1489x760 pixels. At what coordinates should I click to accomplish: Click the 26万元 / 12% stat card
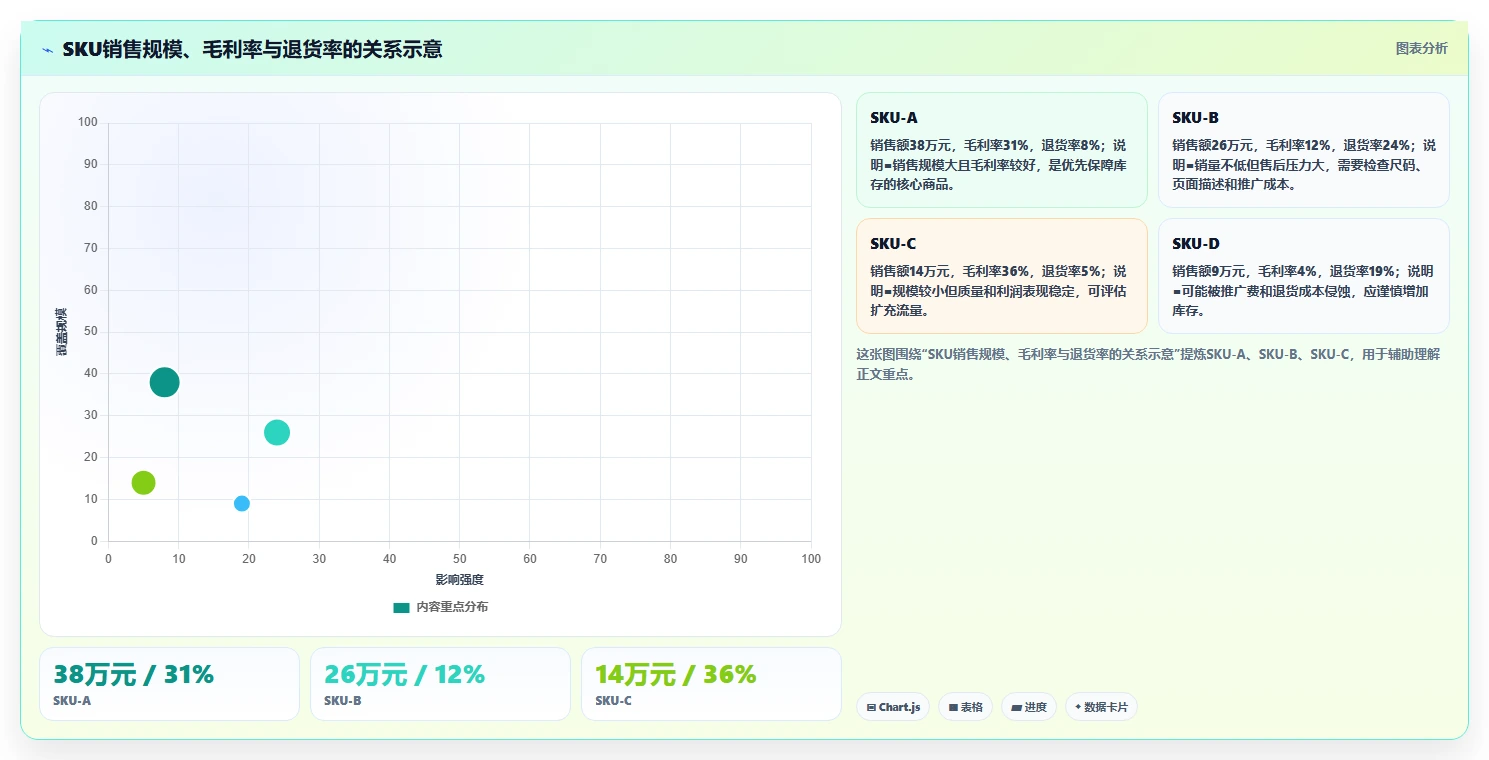click(440, 684)
